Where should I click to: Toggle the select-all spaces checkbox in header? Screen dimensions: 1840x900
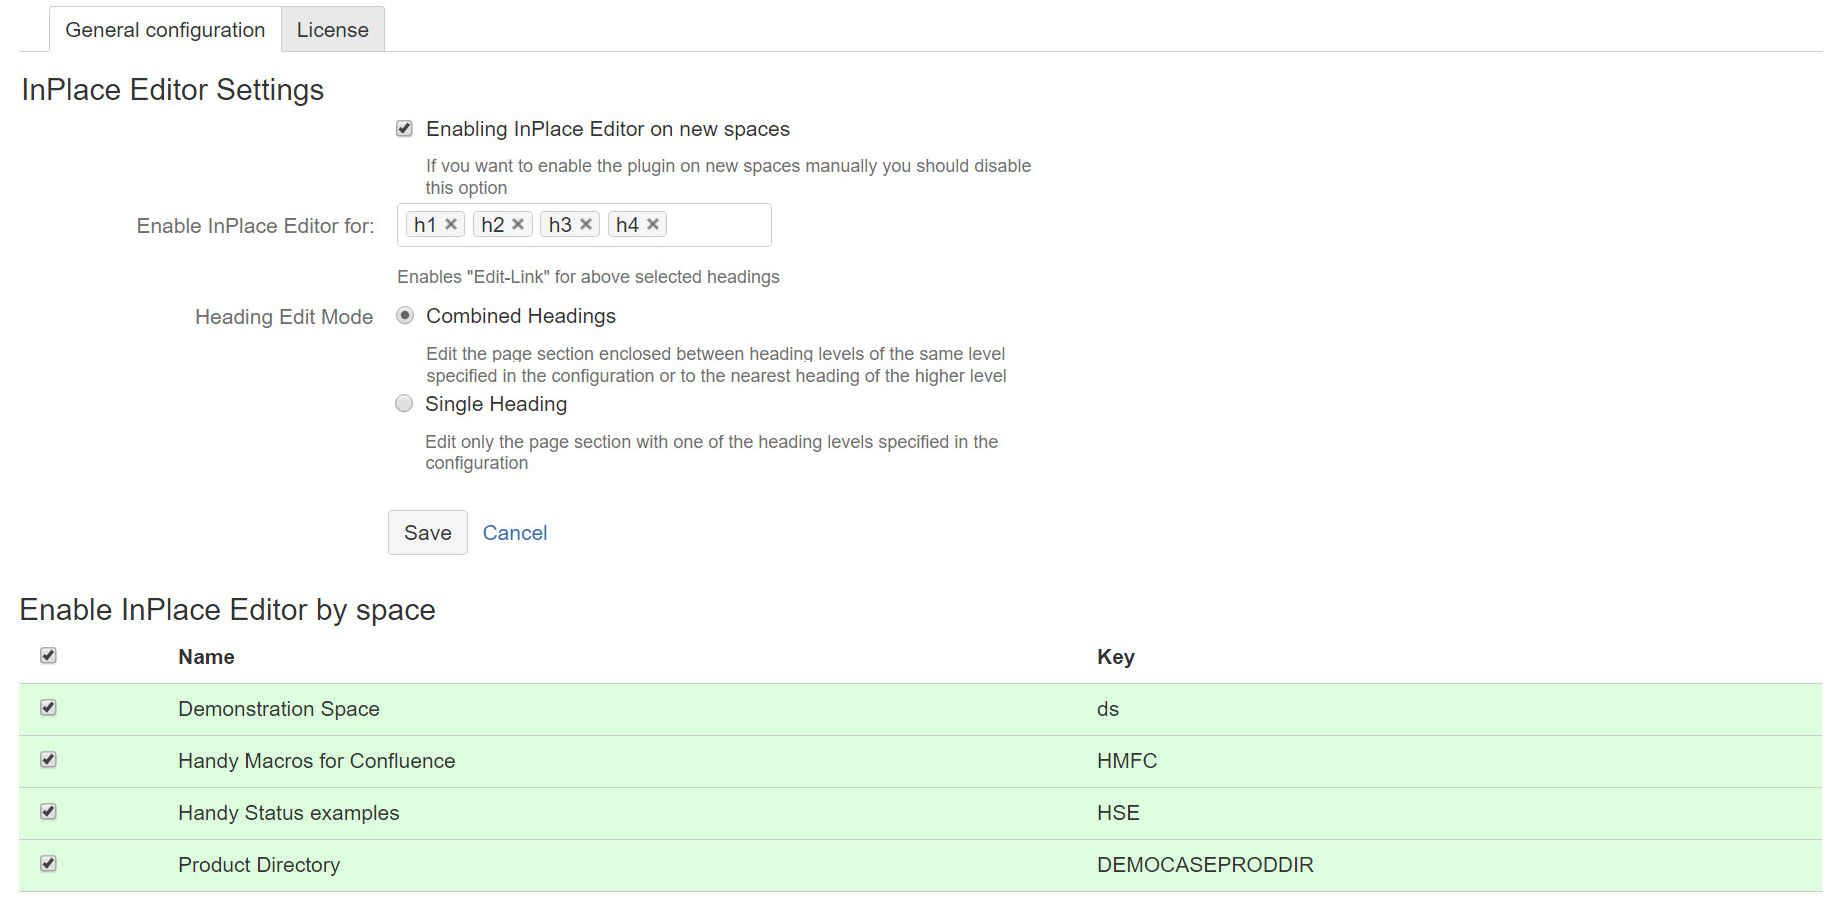(x=48, y=655)
